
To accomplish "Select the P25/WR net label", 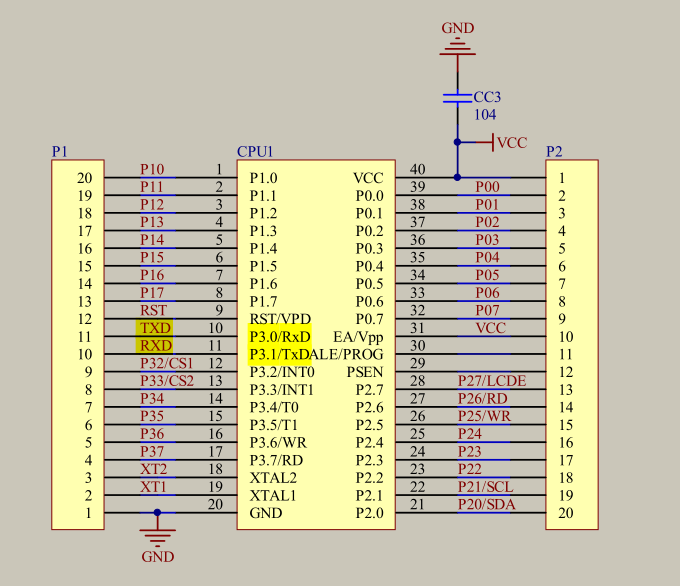I will pos(484,416).
